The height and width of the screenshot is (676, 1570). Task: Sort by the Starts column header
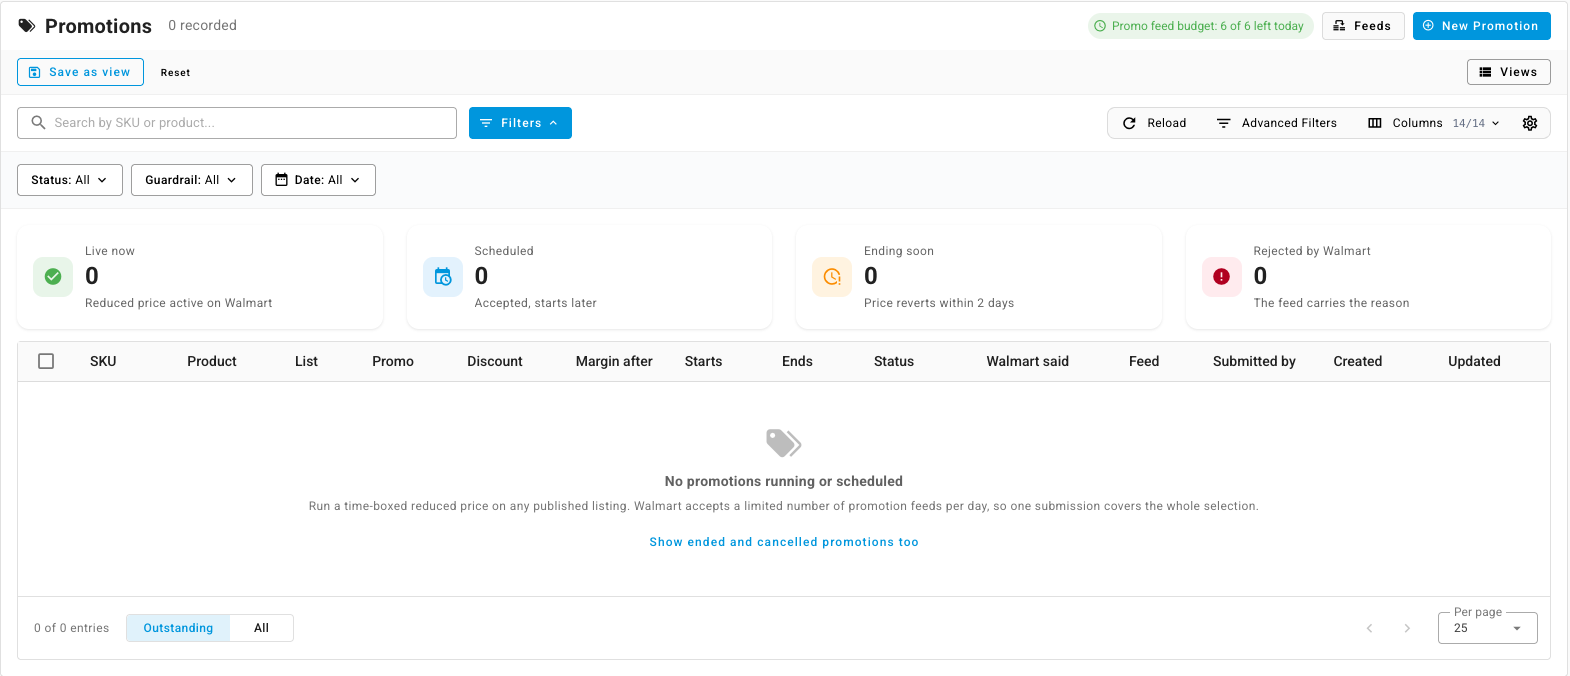(703, 361)
